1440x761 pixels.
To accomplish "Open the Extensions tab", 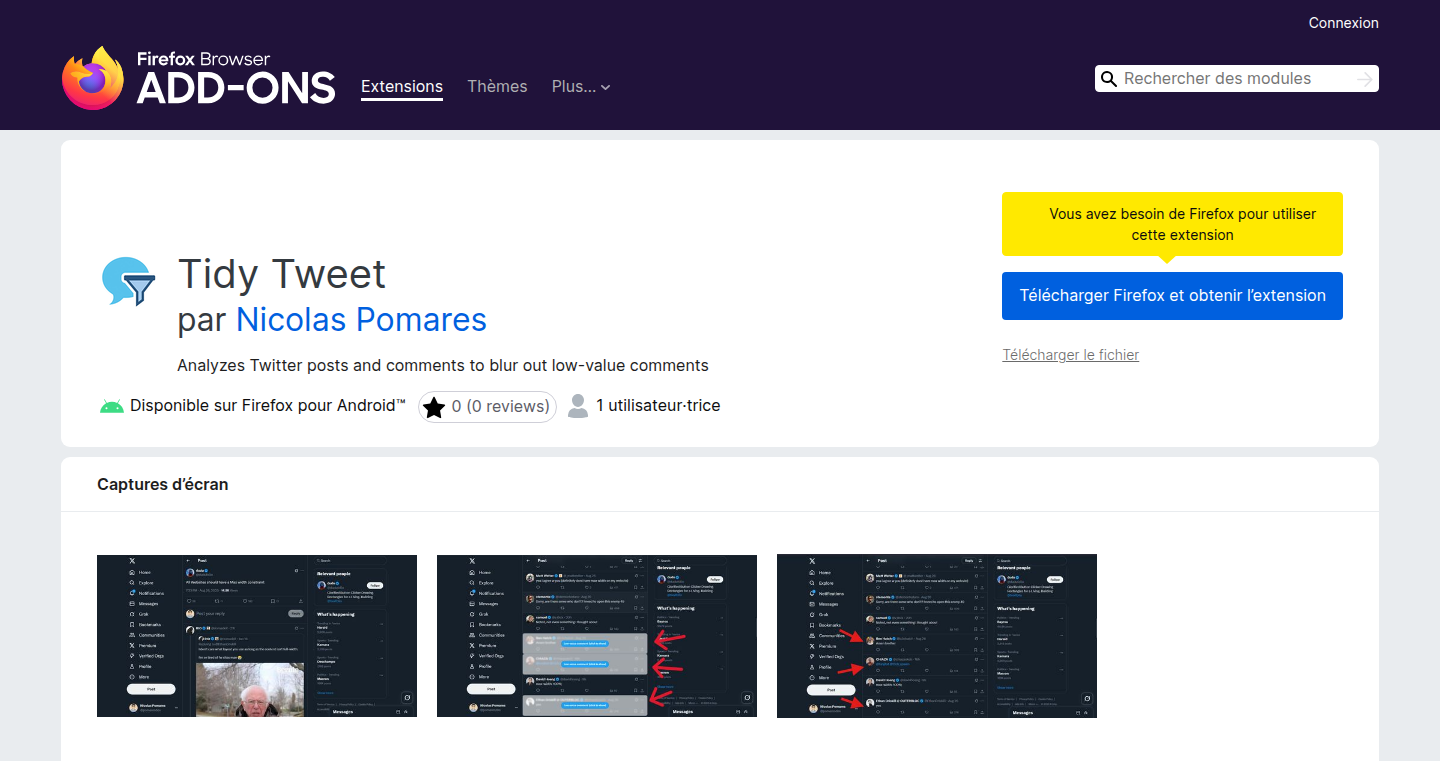I will click(402, 87).
